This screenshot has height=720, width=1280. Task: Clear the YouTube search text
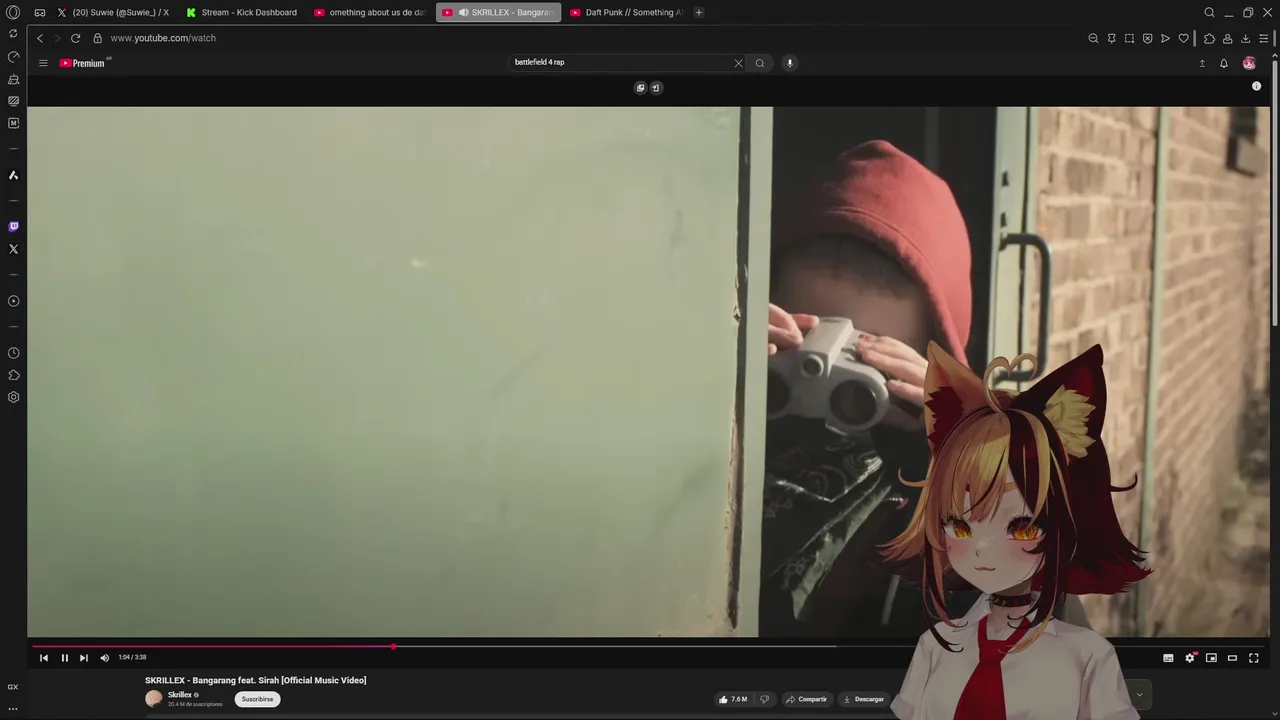click(x=739, y=63)
